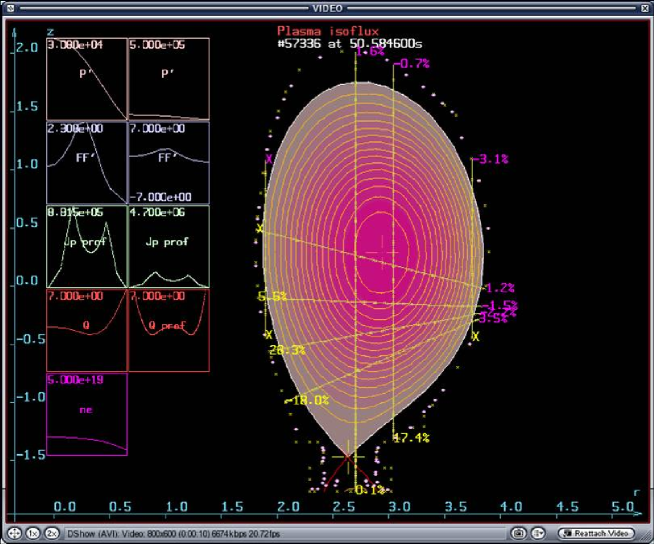Click the left FF' profile plot
The width and height of the screenshot is (654, 545).
click(87, 163)
